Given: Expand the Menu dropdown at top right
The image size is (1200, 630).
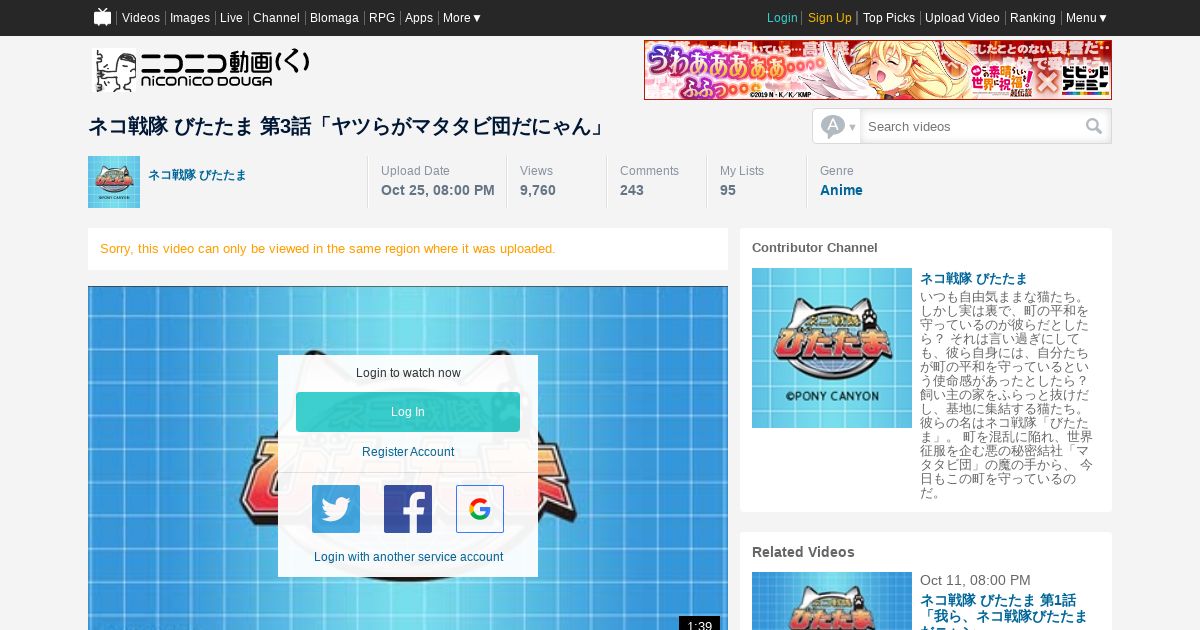Looking at the screenshot, I should click(1087, 18).
